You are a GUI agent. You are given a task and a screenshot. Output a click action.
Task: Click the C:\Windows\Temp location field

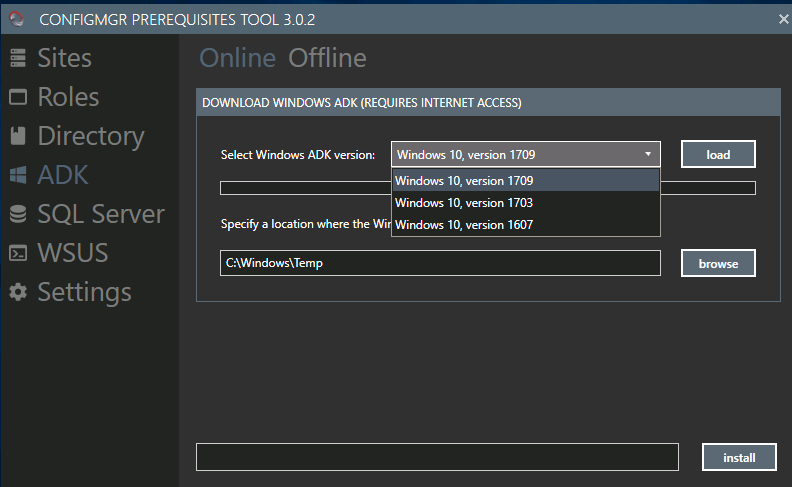point(440,263)
